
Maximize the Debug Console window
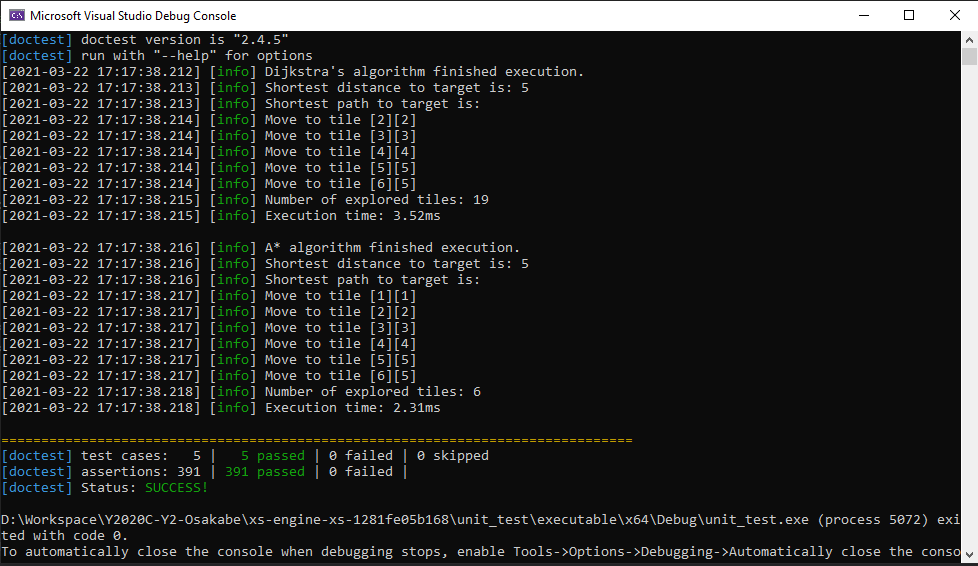(909, 16)
